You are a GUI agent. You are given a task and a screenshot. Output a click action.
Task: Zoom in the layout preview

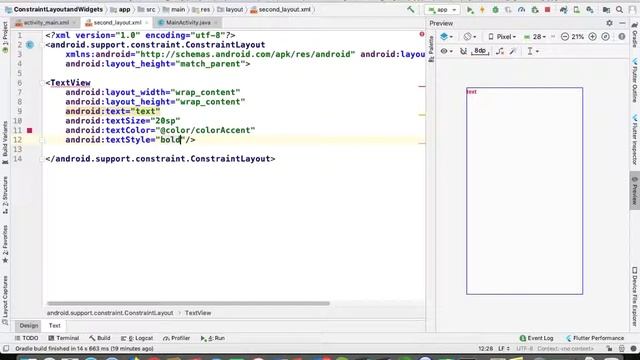pos(592,37)
